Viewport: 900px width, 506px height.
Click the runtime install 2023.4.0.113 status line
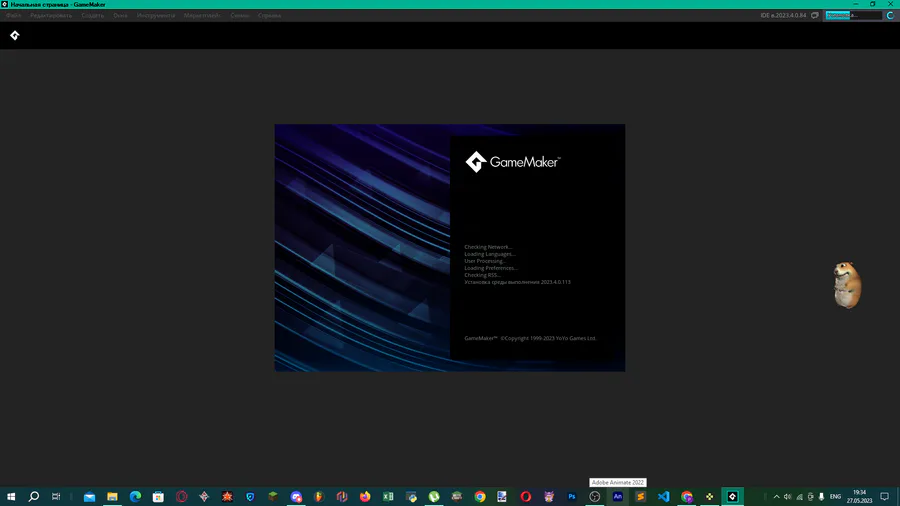click(517, 282)
